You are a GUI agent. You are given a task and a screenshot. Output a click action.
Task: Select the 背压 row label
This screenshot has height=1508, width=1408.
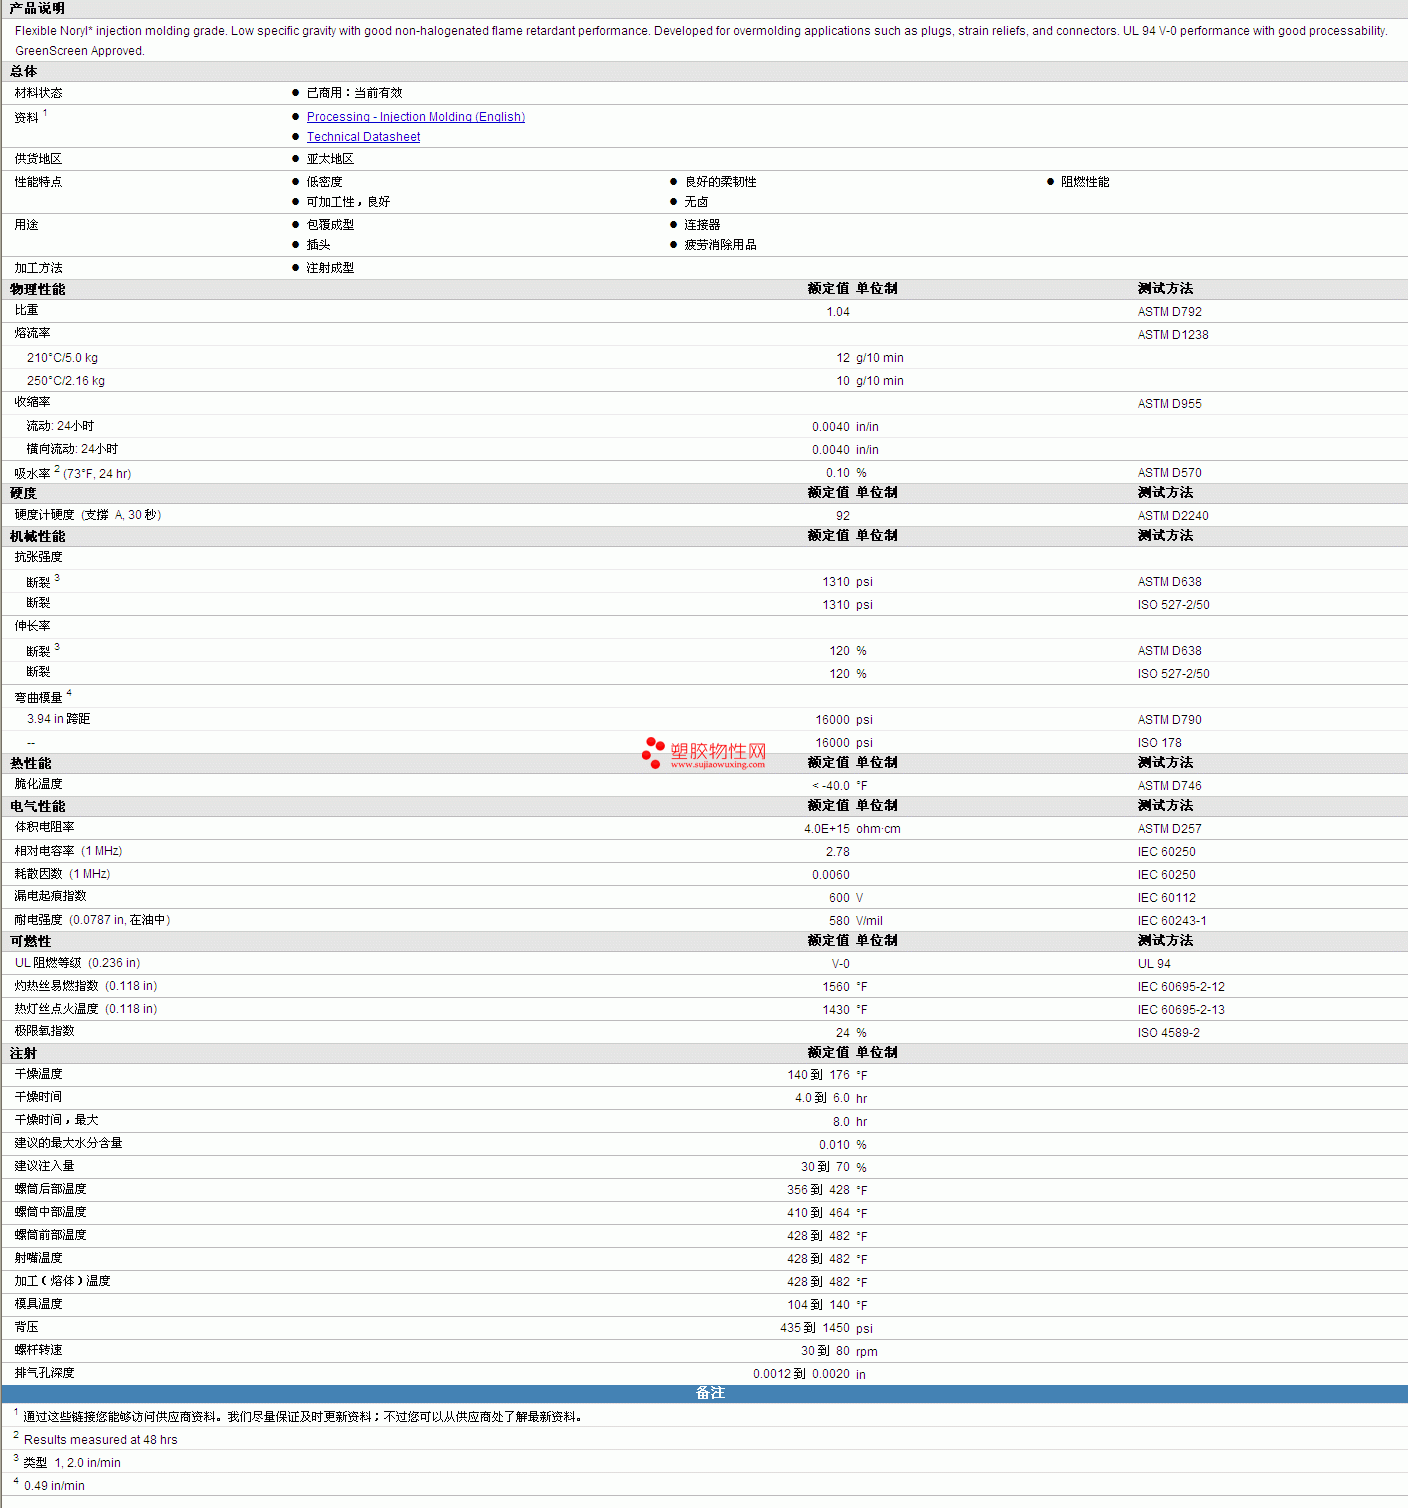(x=26, y=1327)
